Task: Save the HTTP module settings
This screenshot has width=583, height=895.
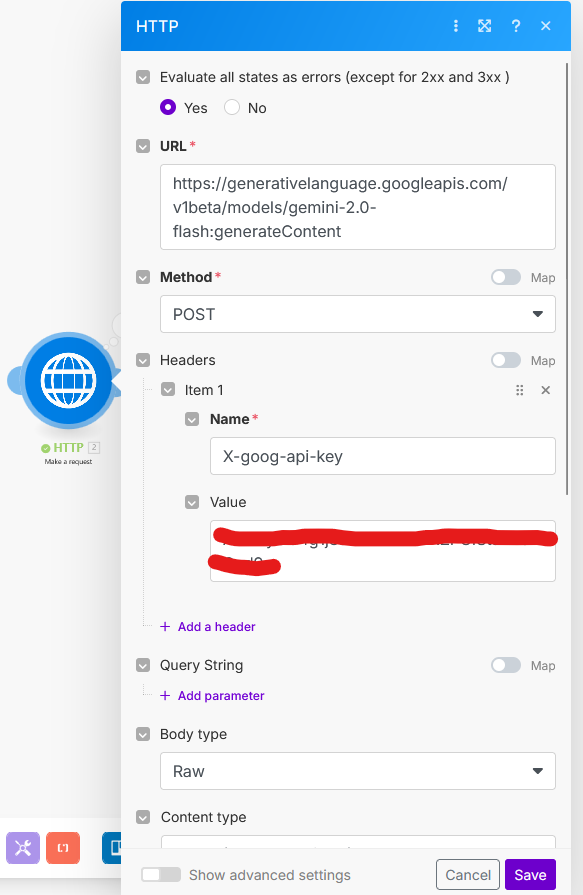Action: coord(530,874)
